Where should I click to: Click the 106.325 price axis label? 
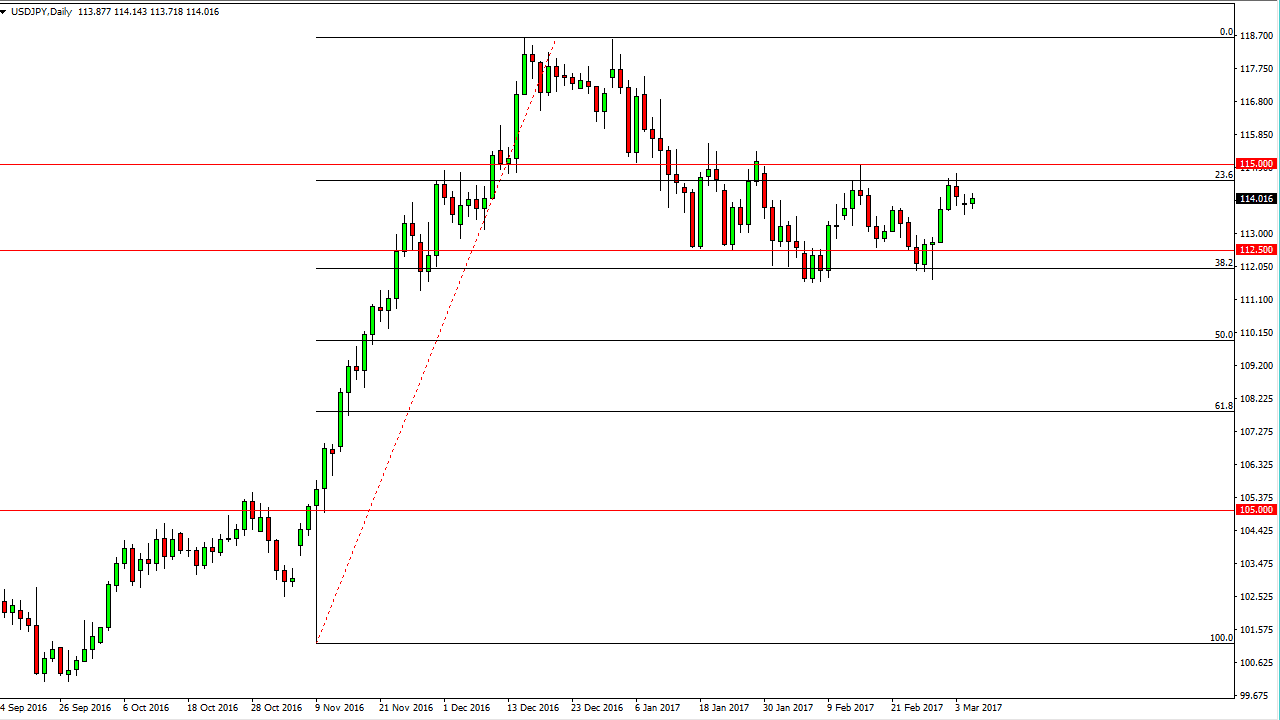click(x=1255, y=465)
